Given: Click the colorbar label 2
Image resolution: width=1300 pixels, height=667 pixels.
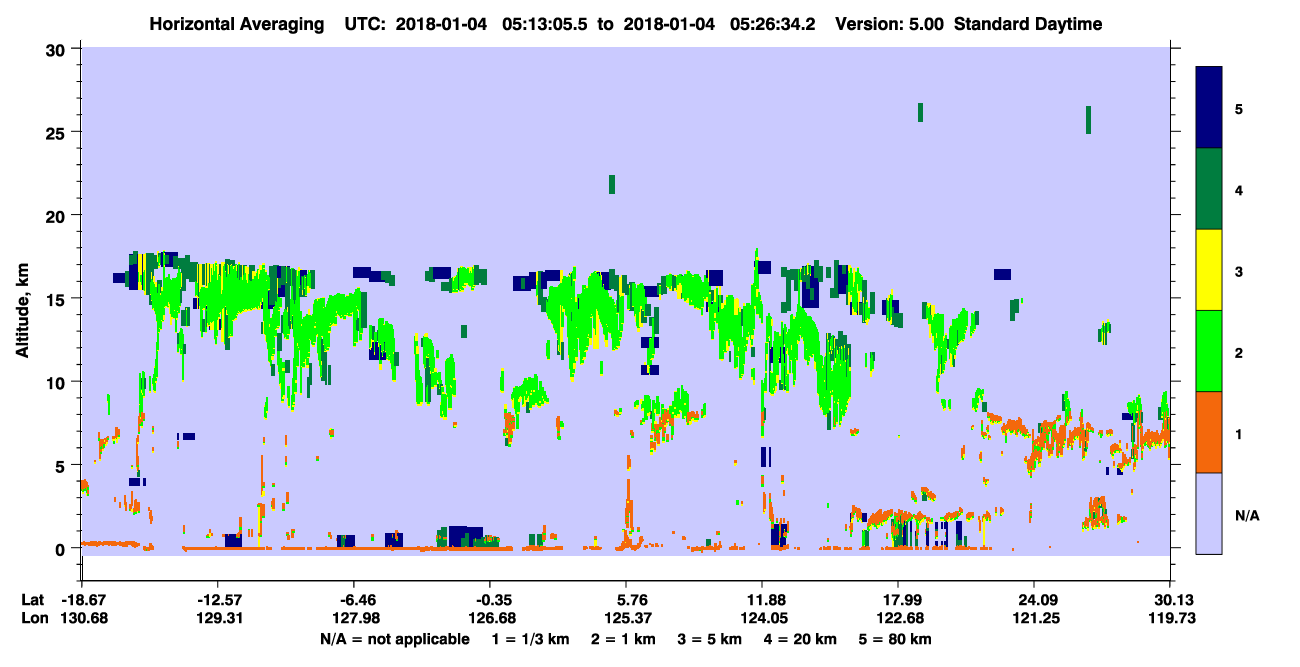Looking at the screenshot, I should click(x=1239, y=353).
